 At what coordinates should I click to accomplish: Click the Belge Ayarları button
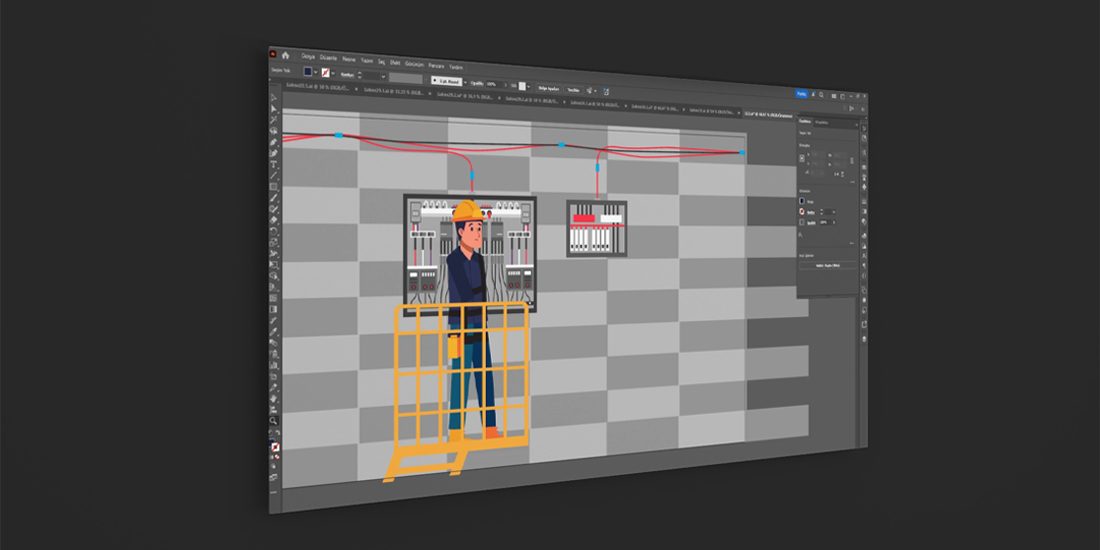(x=550, y=87)
